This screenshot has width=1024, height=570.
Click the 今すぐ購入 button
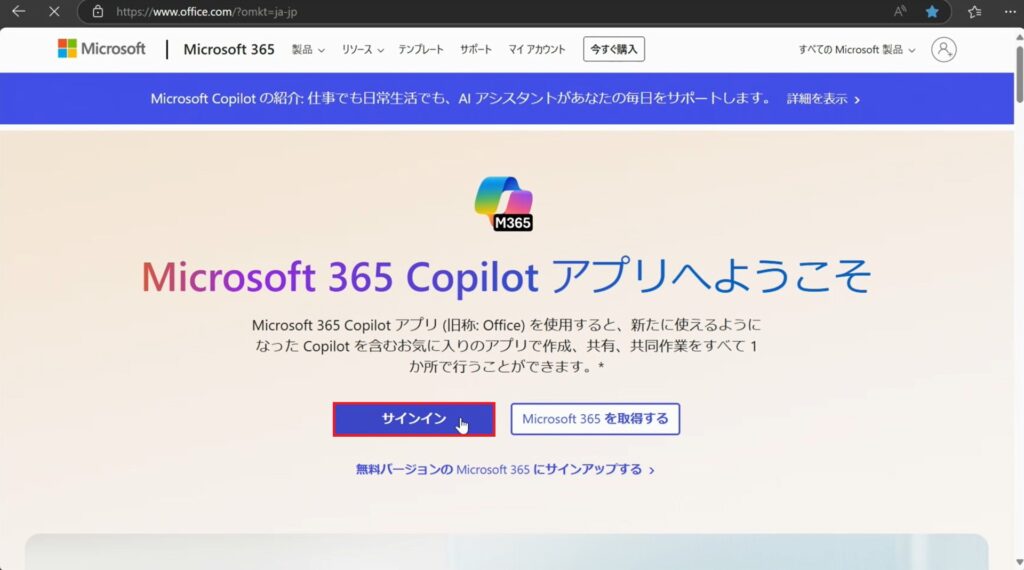pos(614,50)
